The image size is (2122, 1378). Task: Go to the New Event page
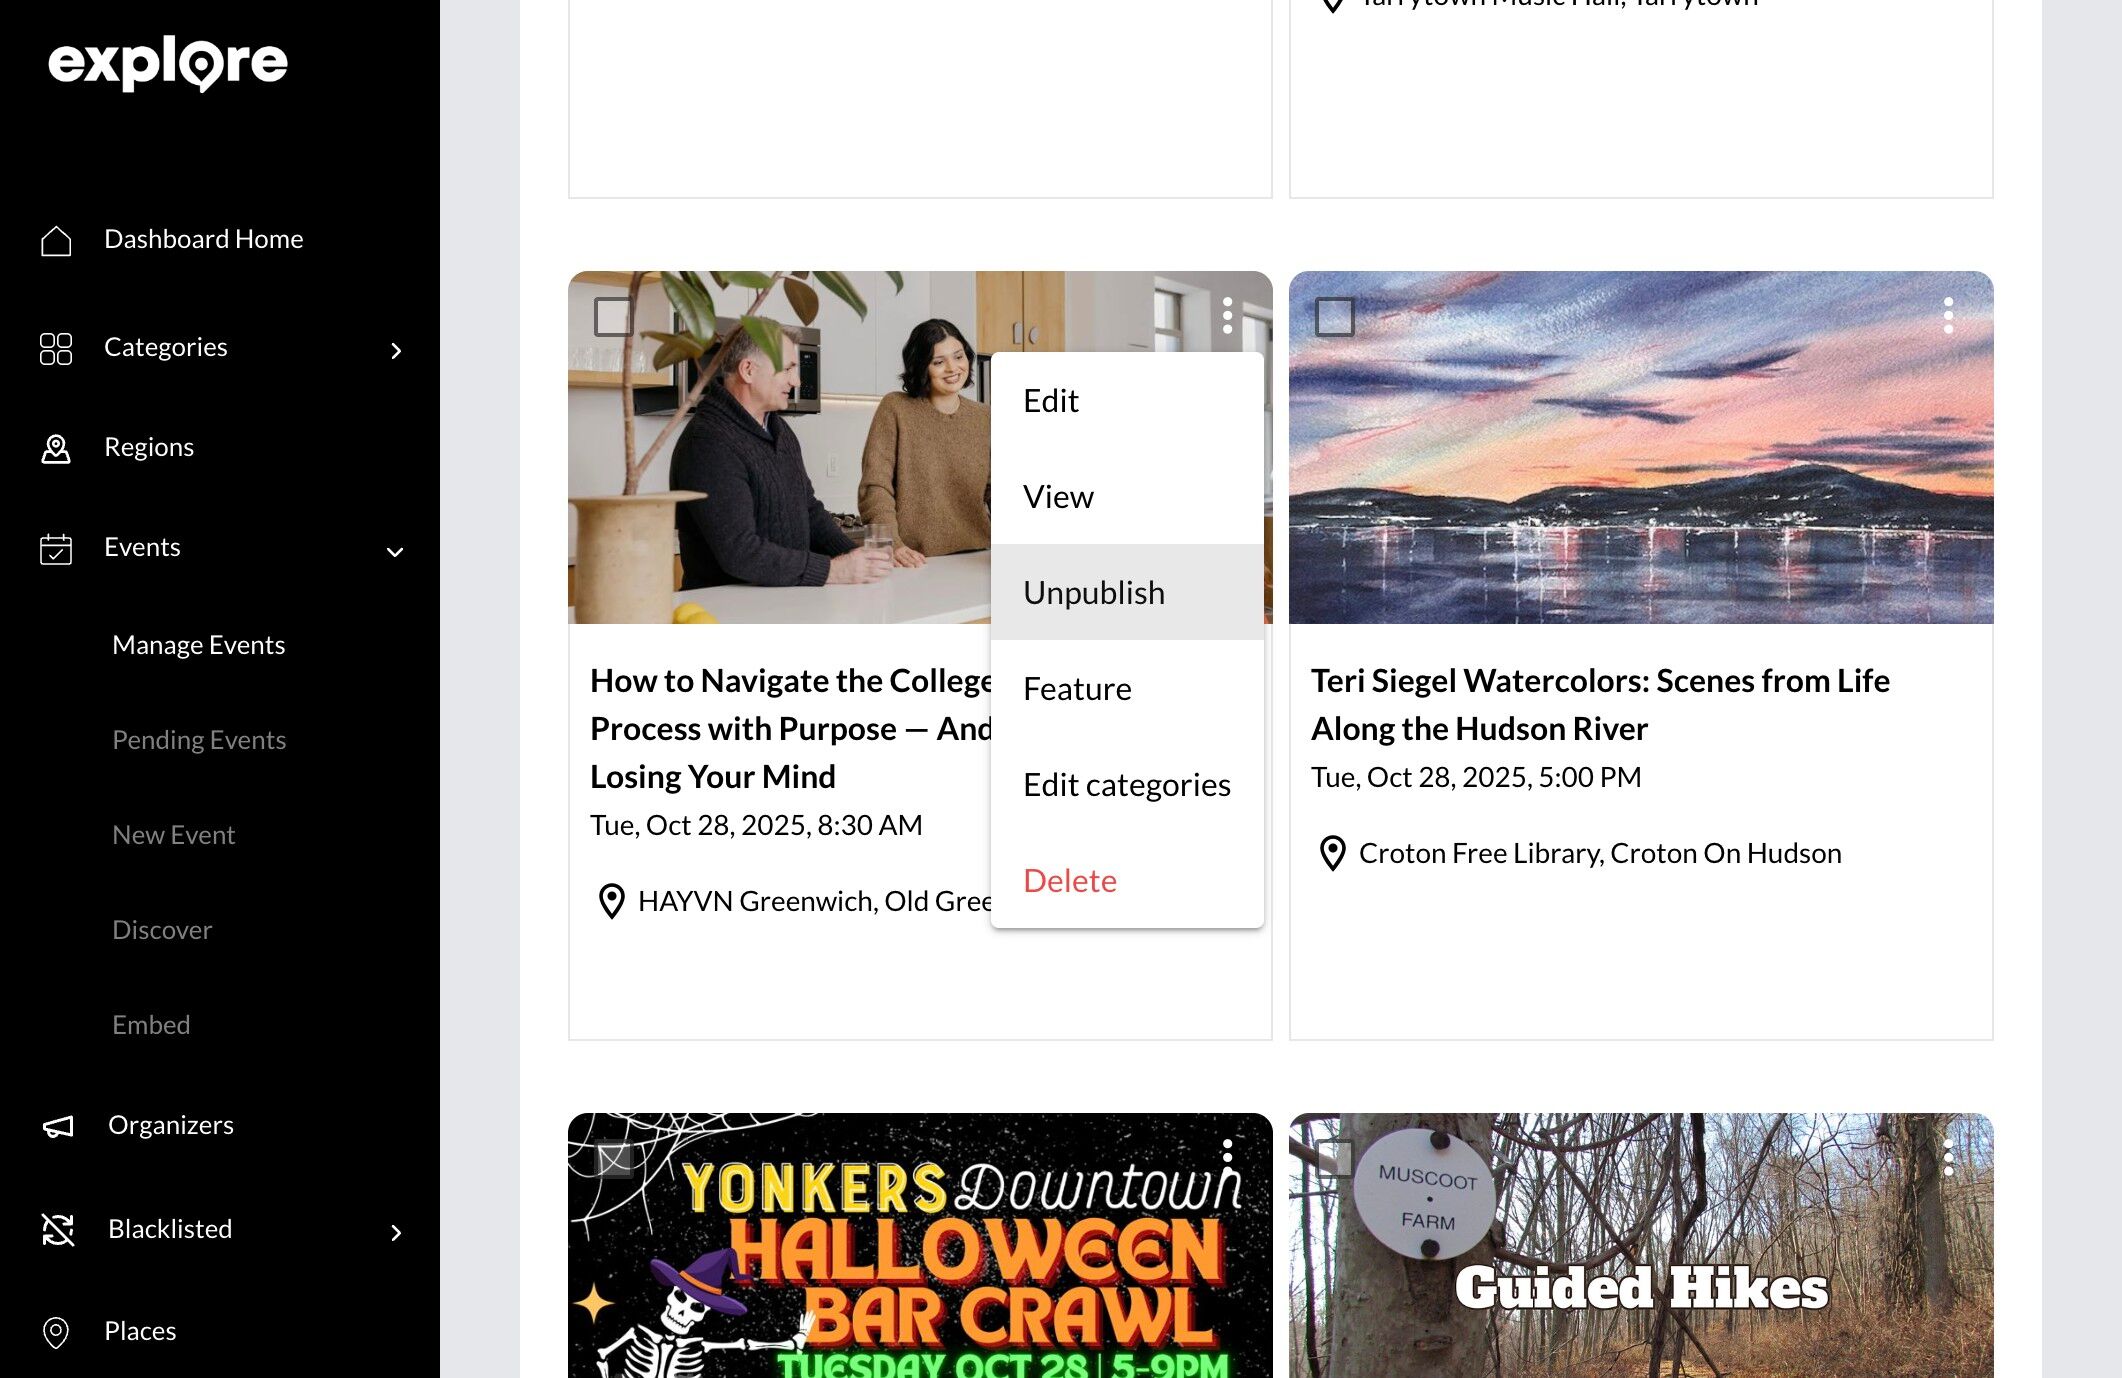(x=173, y=835)
